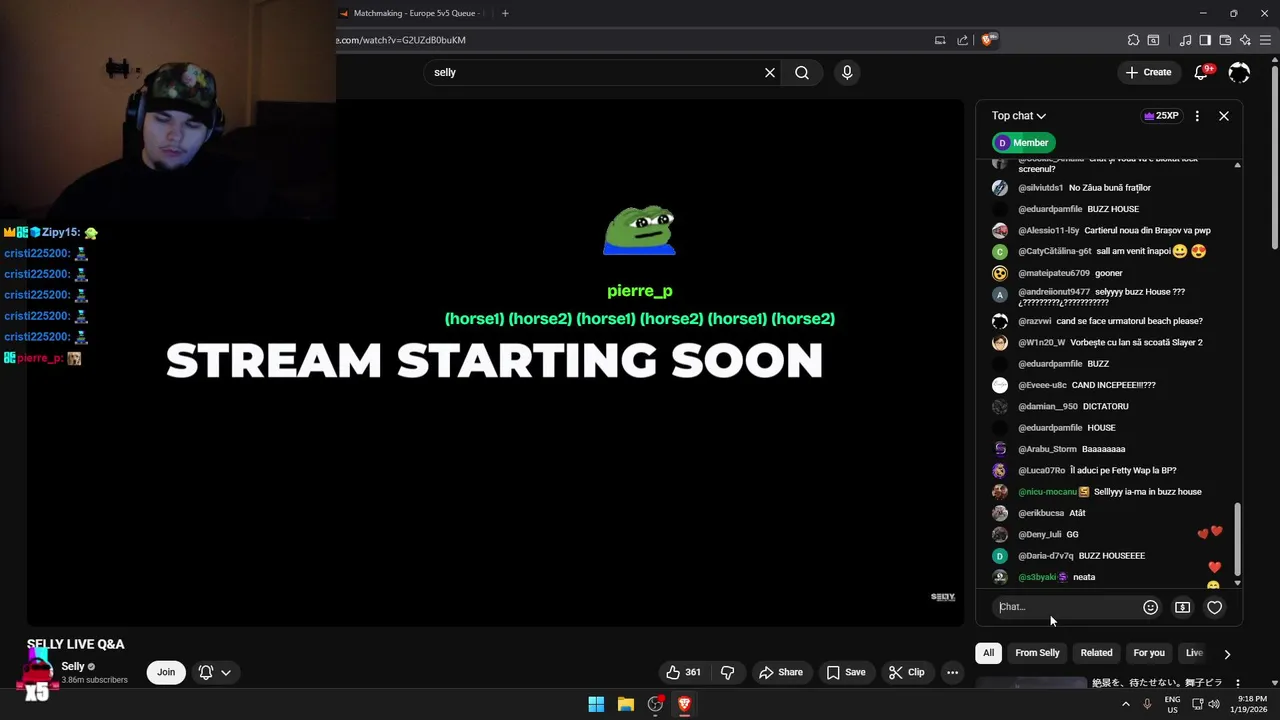Show more chips with right arrow
The height and width of the screenshot is (720, 1280).
point(1227,654)
